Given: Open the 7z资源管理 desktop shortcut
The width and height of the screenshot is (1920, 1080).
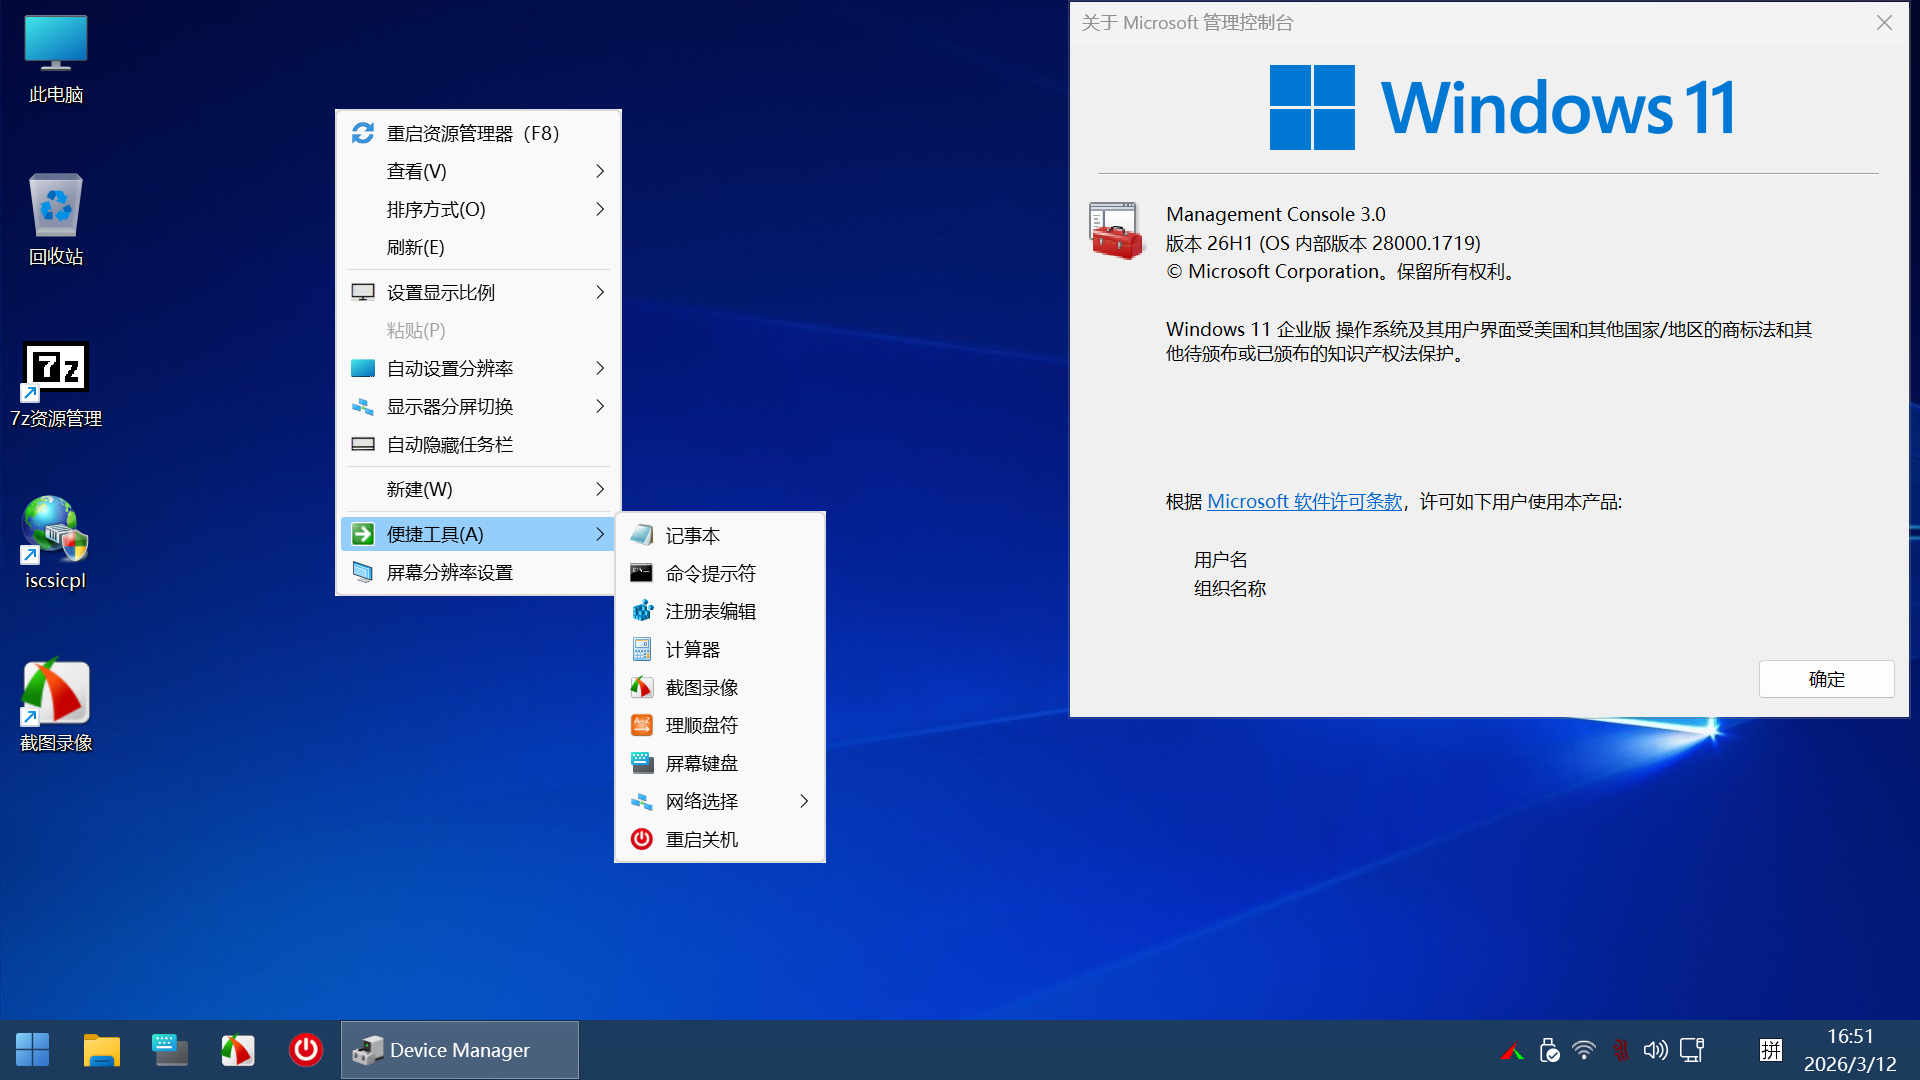Looking at the screenshot, I should point(56,369).
